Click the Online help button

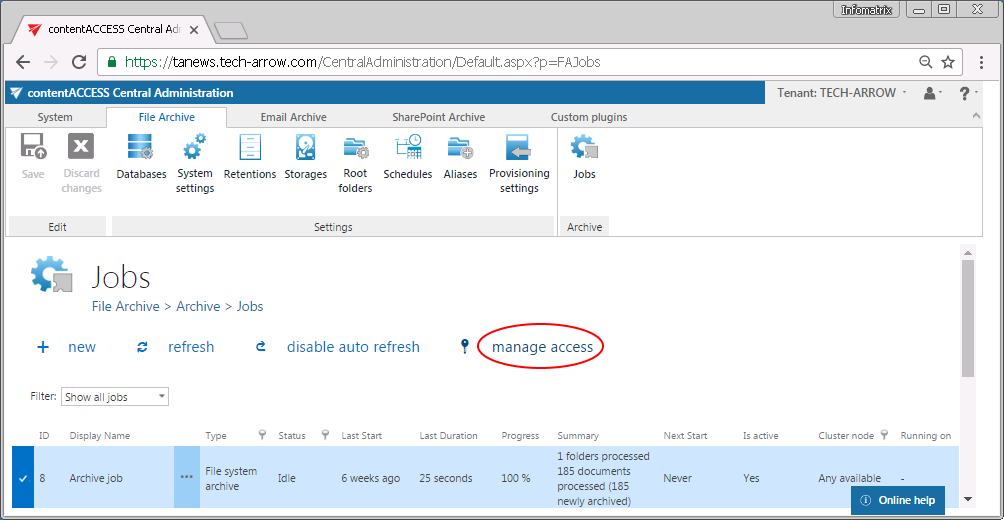click(897, 500)
